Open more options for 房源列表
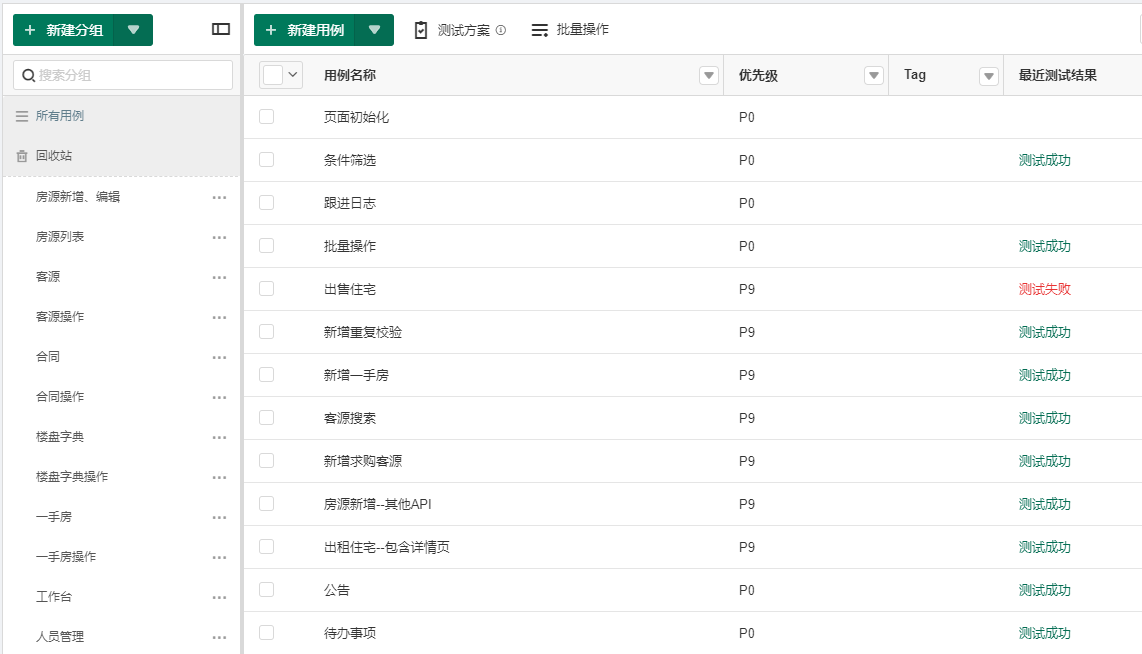This screenshot has width=1142, height=654. click(219, 237)
